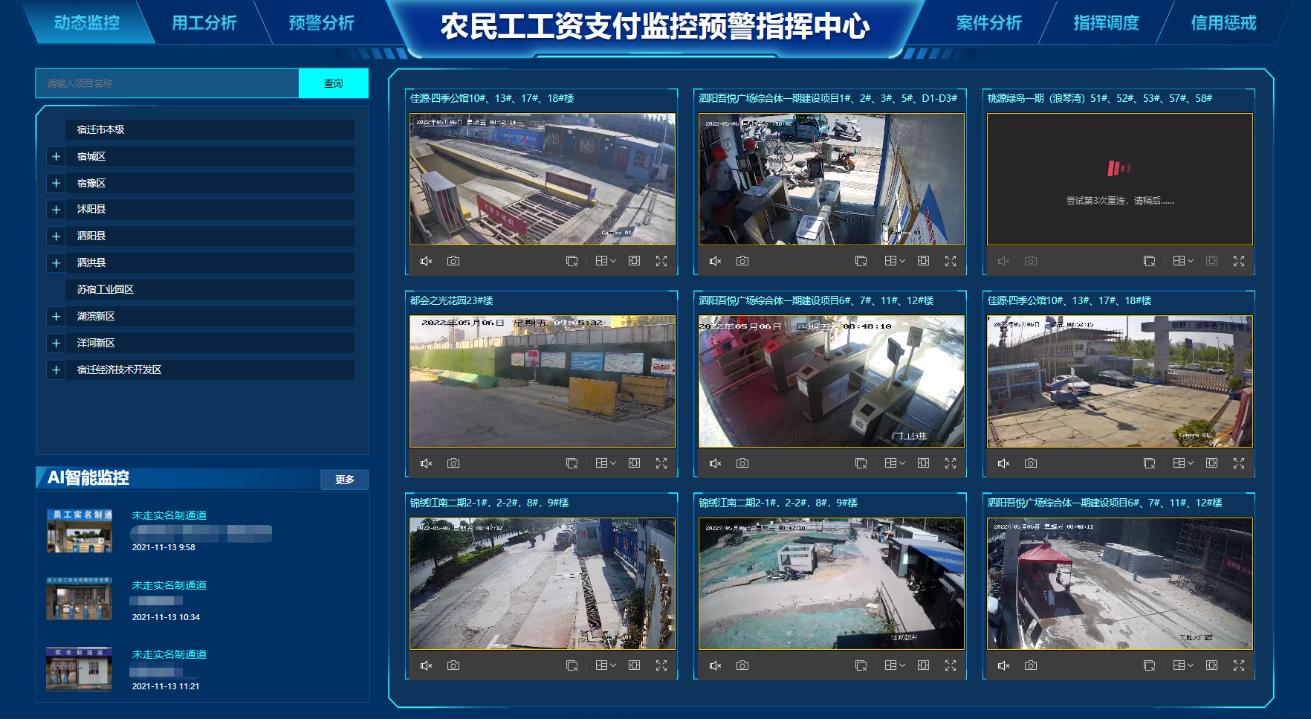The height and width of the screenshot is (719, 1311).
Task: Expand the 宿城区 tree node
Action: coord(56,157)
